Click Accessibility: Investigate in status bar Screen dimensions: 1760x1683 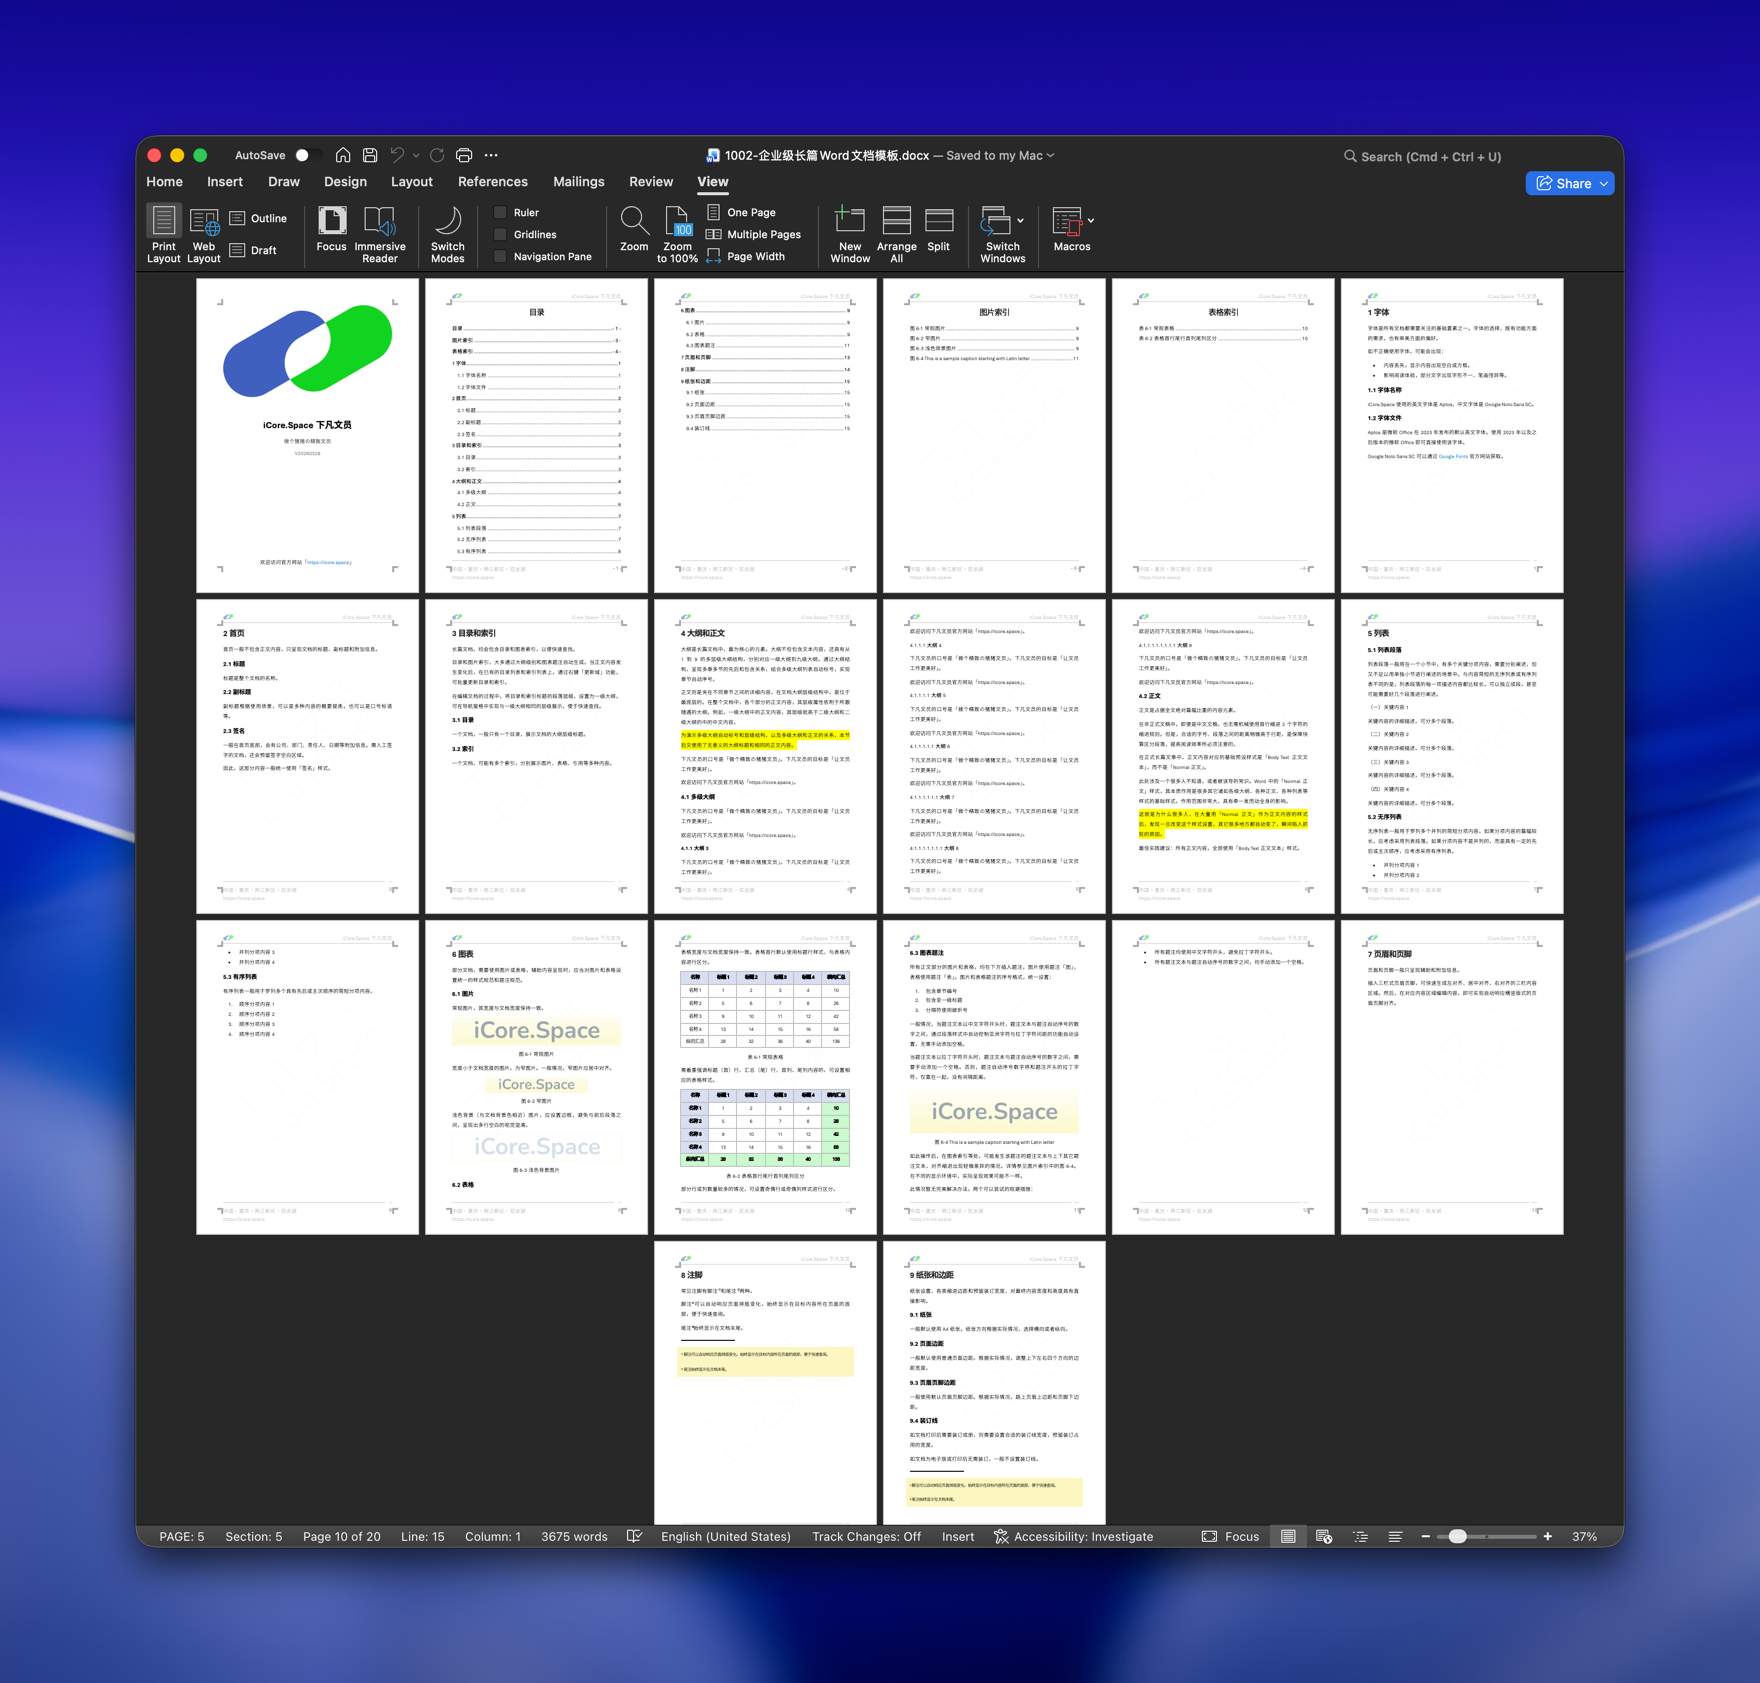(1073, 1536)
